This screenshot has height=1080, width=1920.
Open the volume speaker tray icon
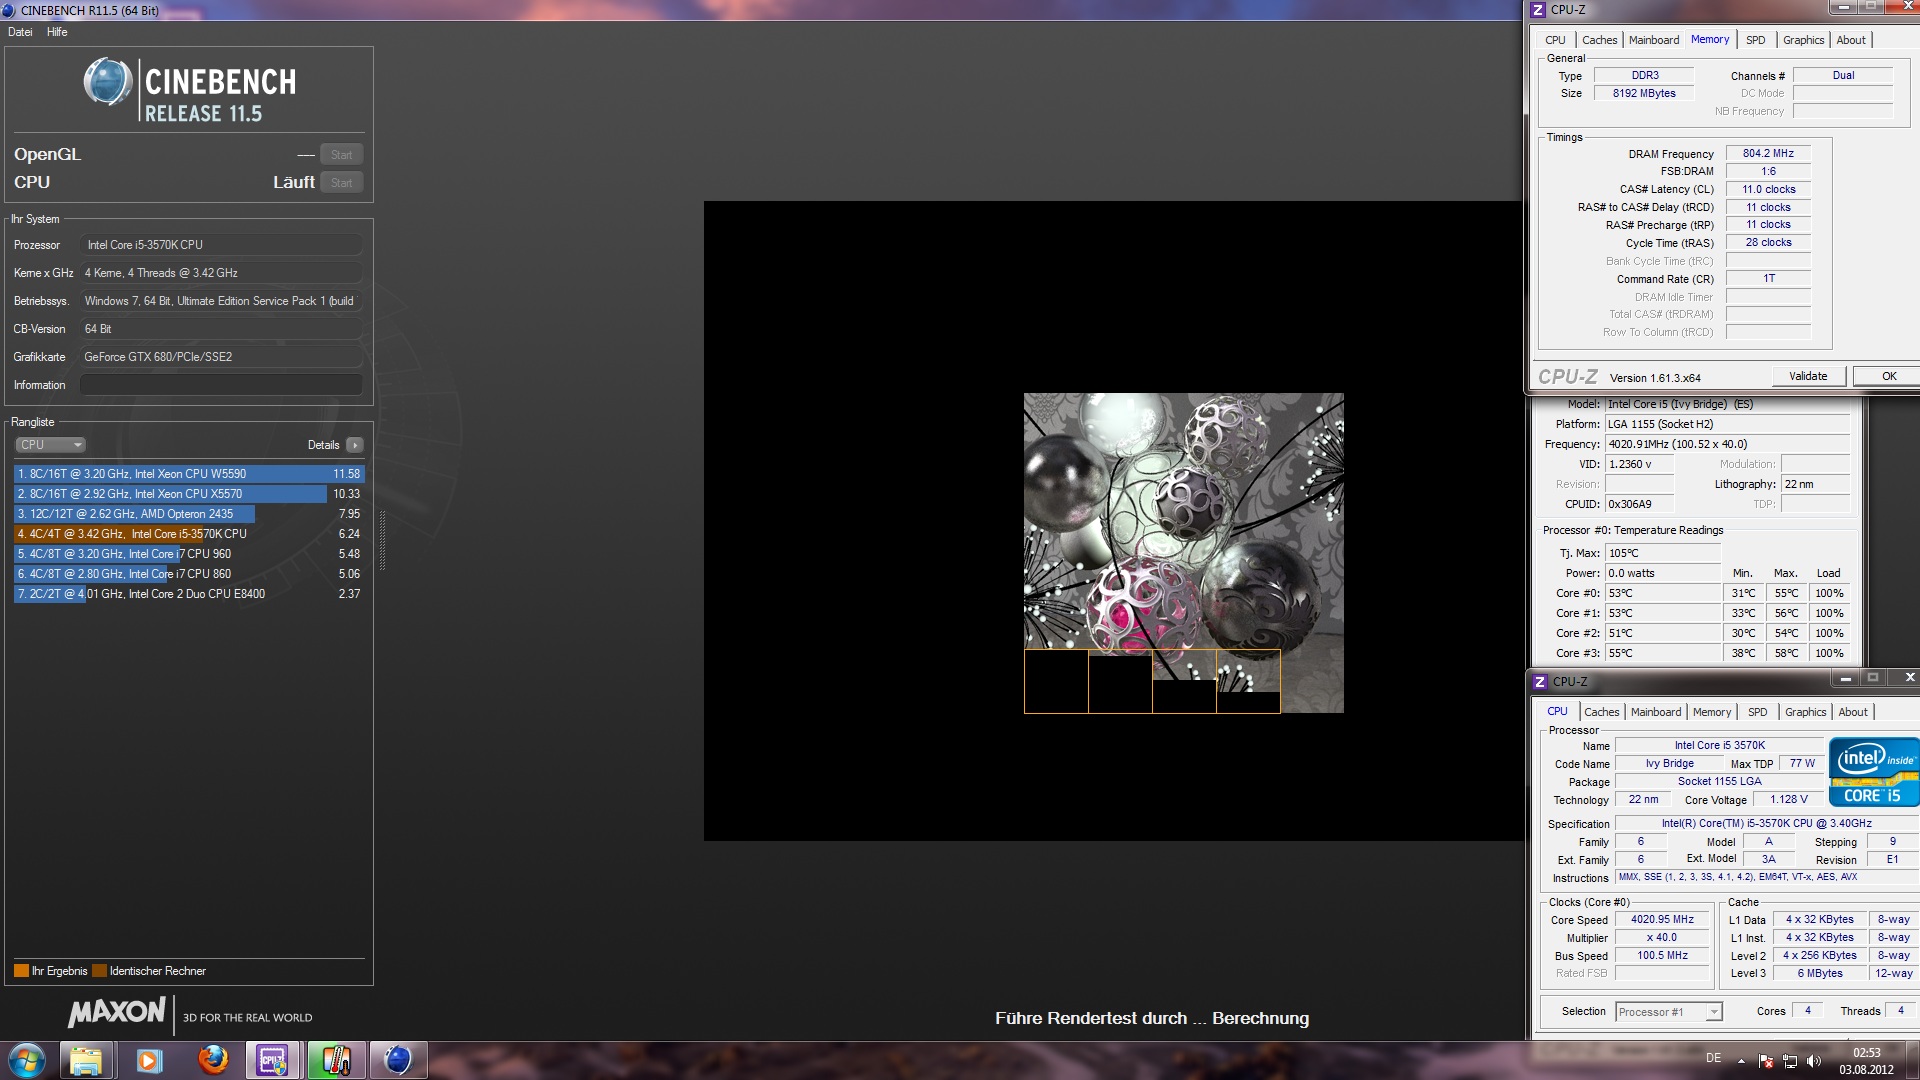(x=1815, y=1061)
